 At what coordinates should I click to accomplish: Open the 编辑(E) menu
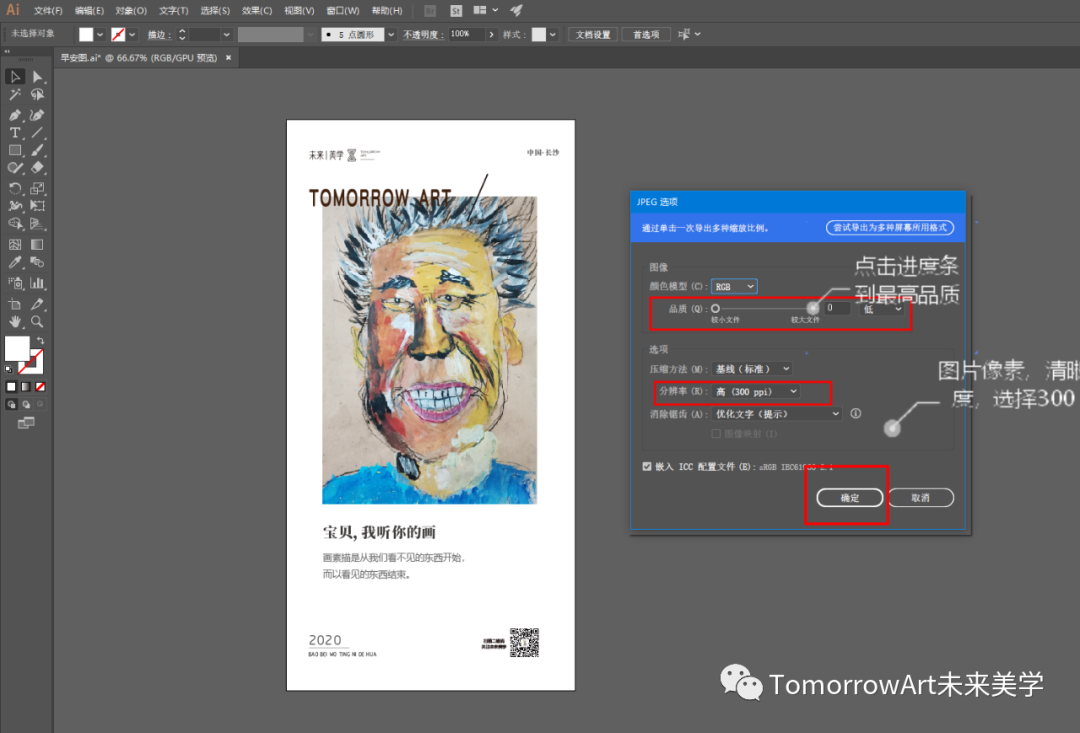[89, 11]
